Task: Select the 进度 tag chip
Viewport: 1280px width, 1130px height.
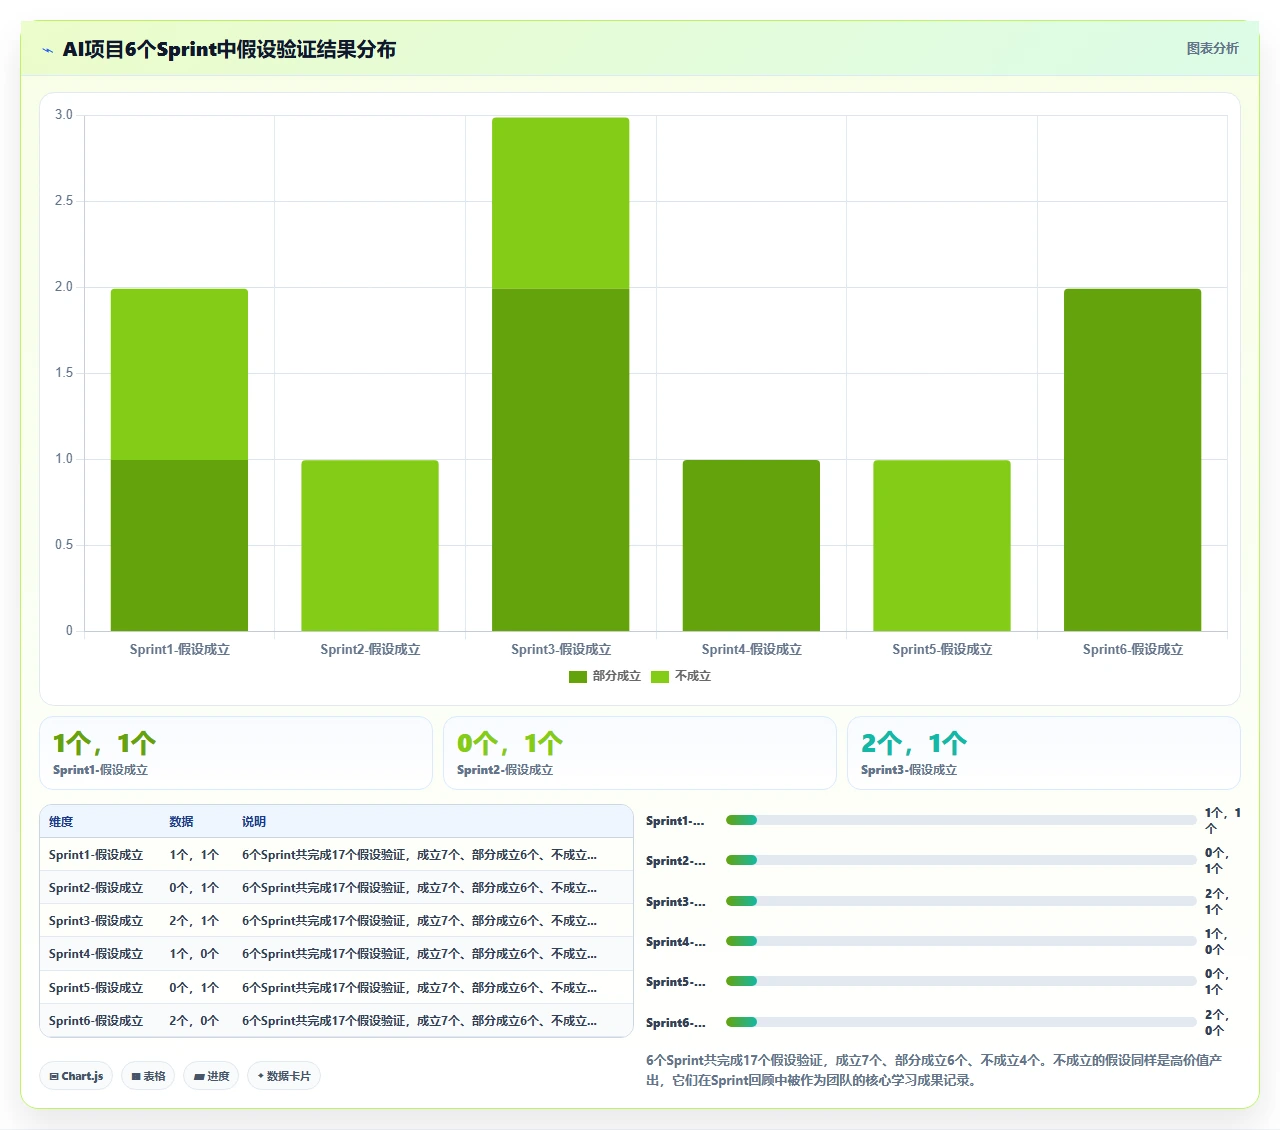Action: [x=211, y=1076]
